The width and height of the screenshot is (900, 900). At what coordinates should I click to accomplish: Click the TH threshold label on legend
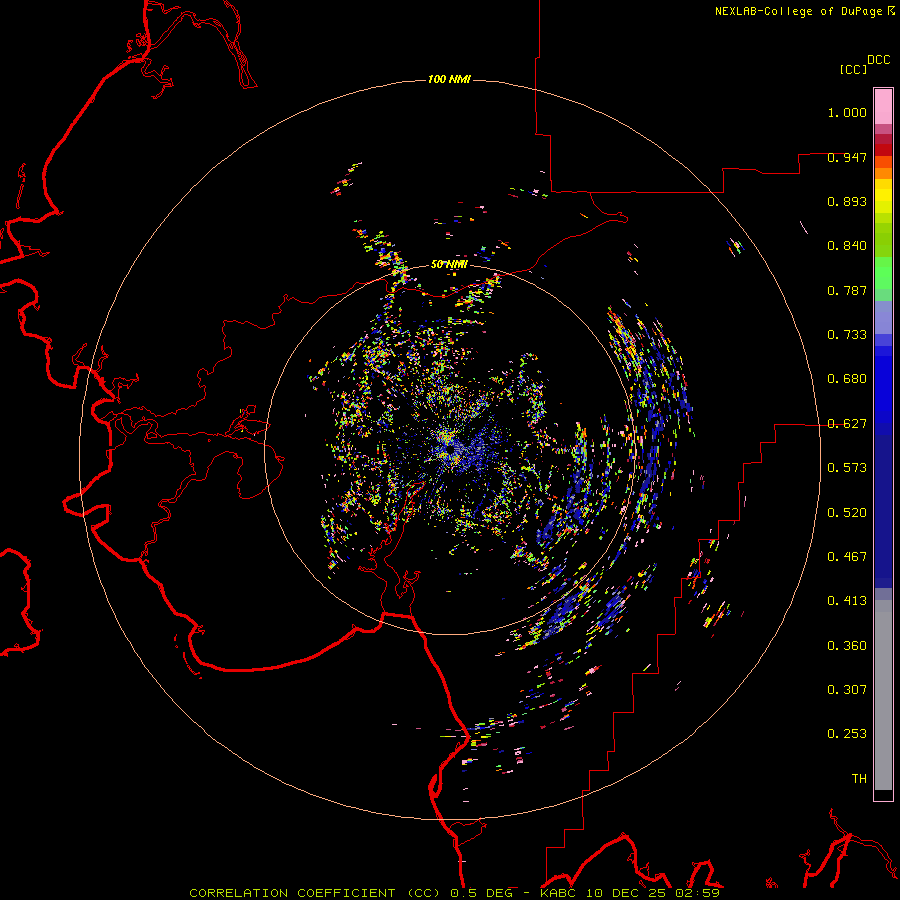click(859, 779)
